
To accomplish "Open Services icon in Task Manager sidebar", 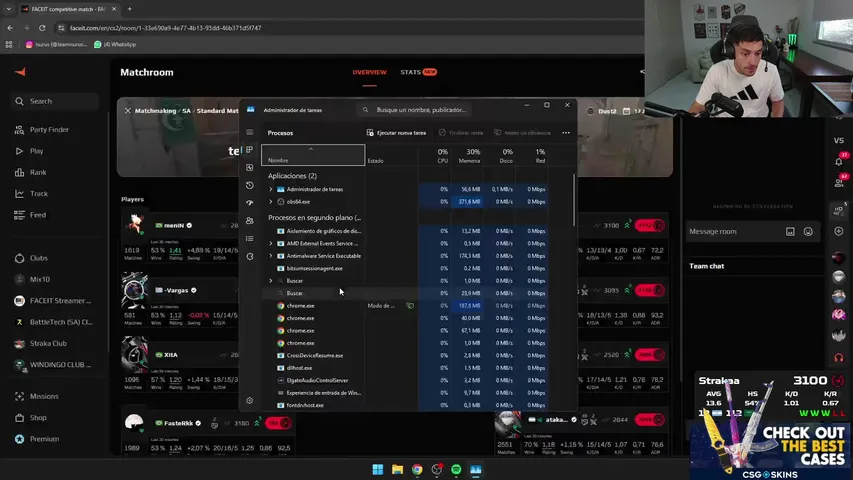I will [x=250, y=256].
